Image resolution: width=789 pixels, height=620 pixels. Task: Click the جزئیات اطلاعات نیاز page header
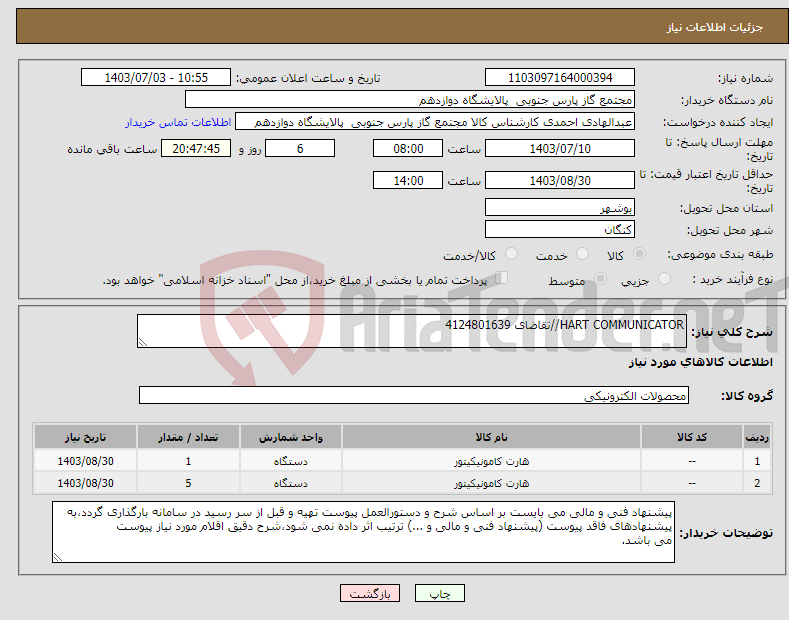pyautogui.click(x=715, y=27)
